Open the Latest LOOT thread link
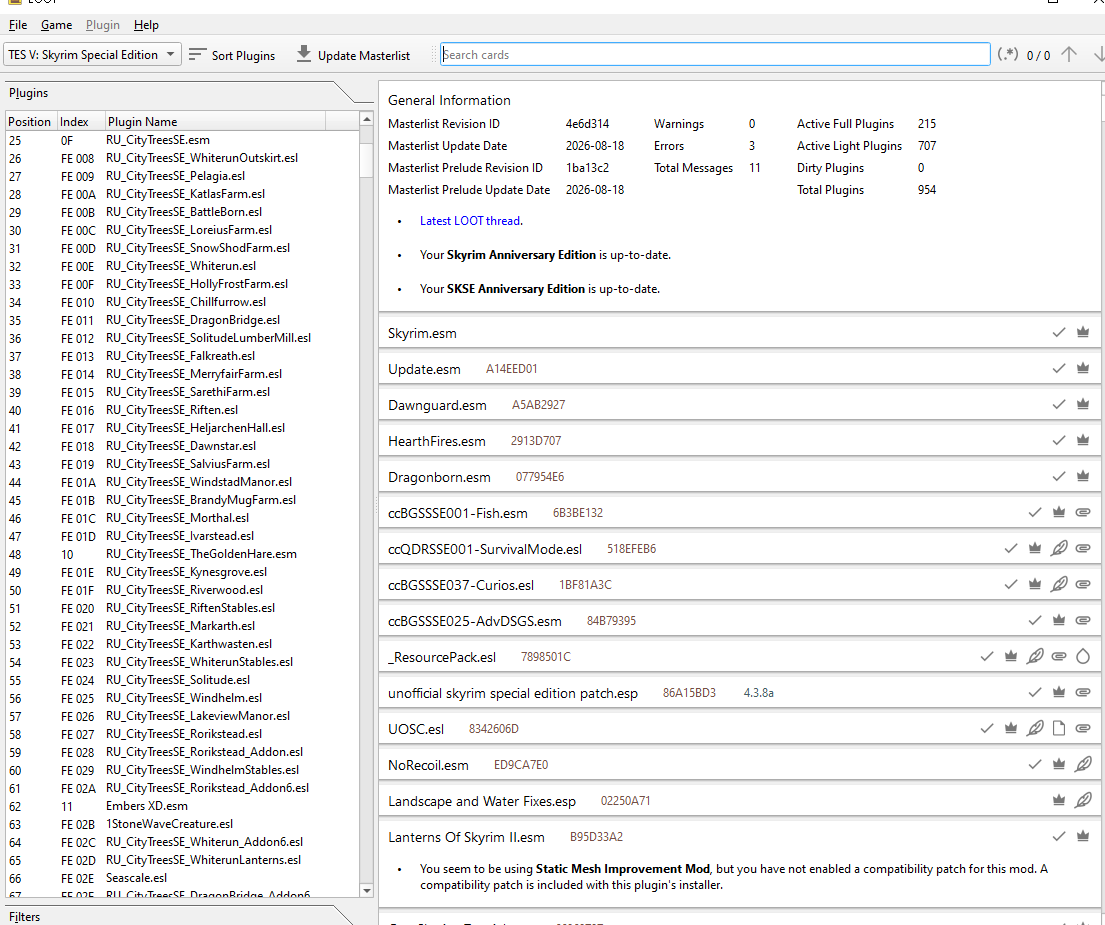 (470, 221)
